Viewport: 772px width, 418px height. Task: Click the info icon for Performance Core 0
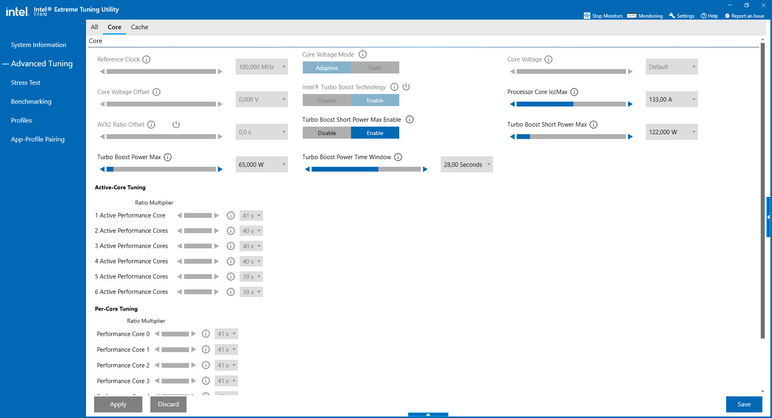(x=206, y=334)
